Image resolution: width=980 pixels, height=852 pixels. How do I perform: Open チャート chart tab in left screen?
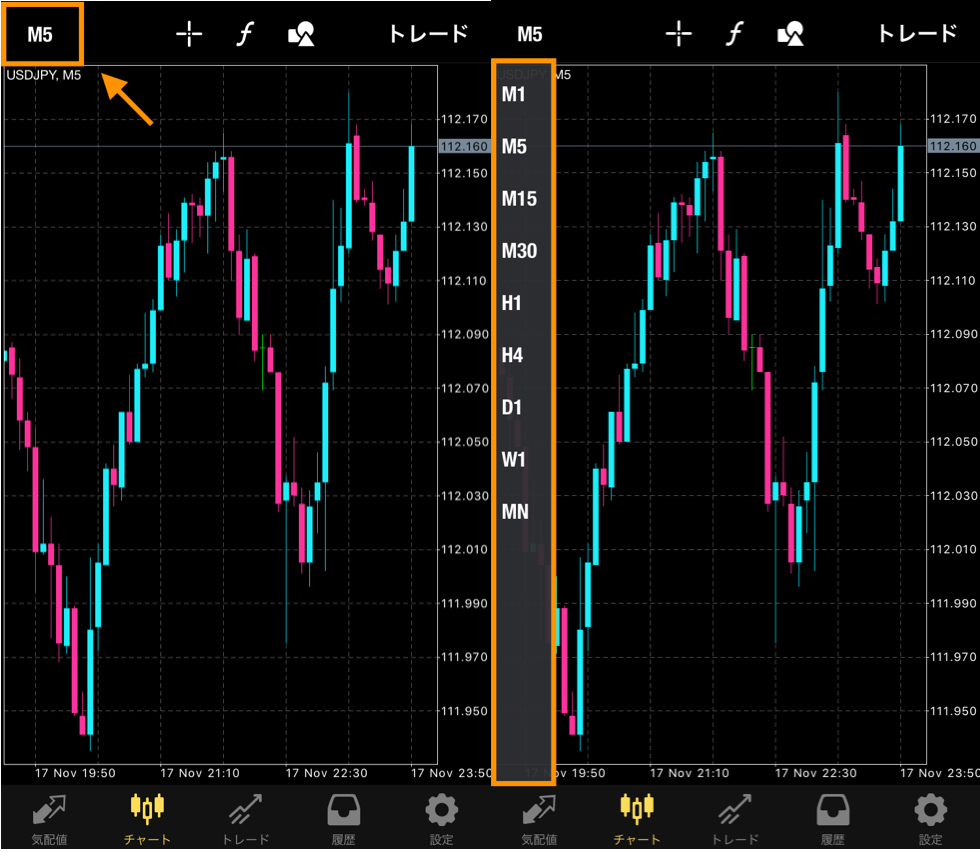coord(147,819)
